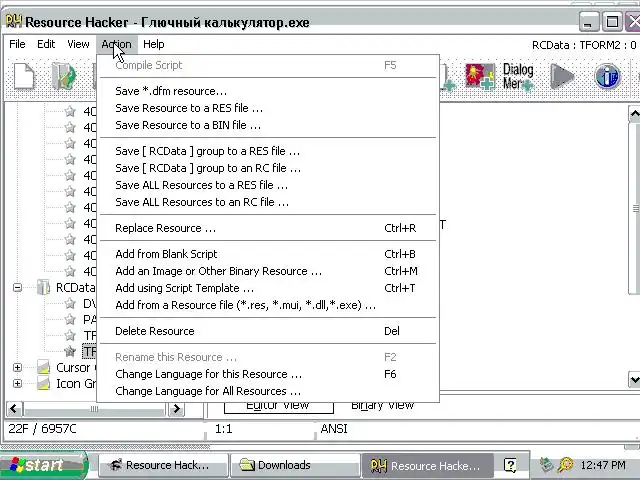Viewport: 640px width, 480px height.
Task: Click the help question-mark icon in taskbar
Action: click(x=510, y=465)
